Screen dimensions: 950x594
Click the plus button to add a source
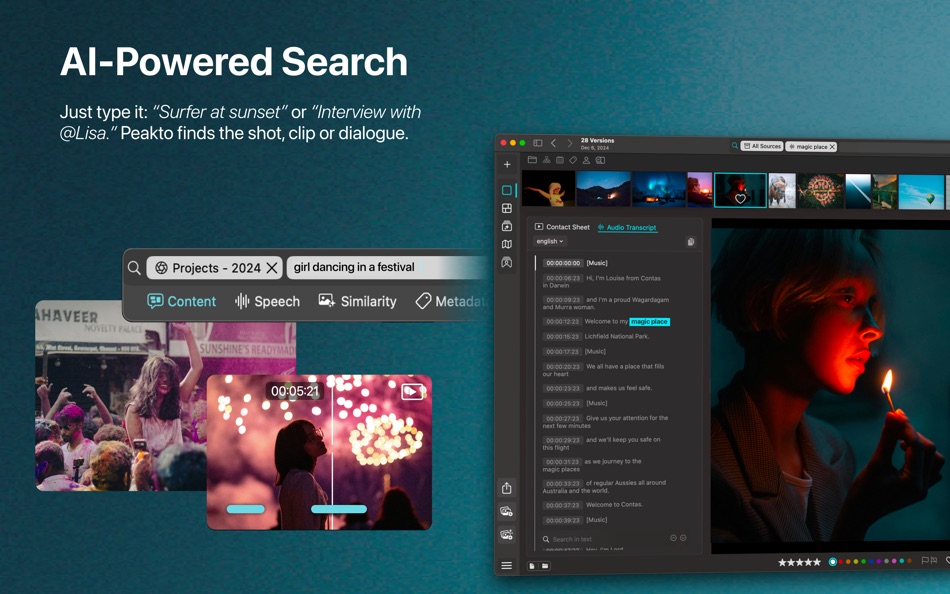click(507, 164)
